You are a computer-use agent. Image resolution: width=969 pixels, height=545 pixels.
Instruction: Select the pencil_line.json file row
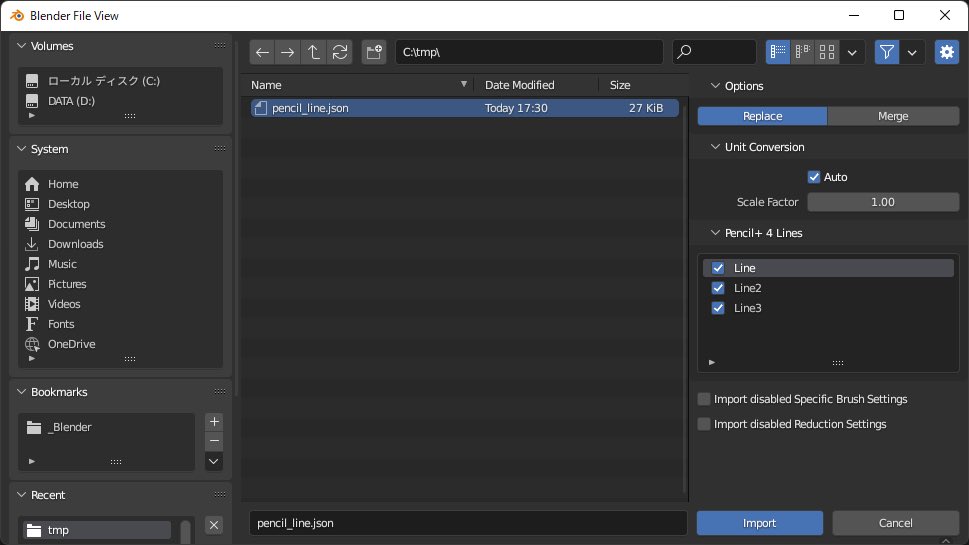[465, 108]
